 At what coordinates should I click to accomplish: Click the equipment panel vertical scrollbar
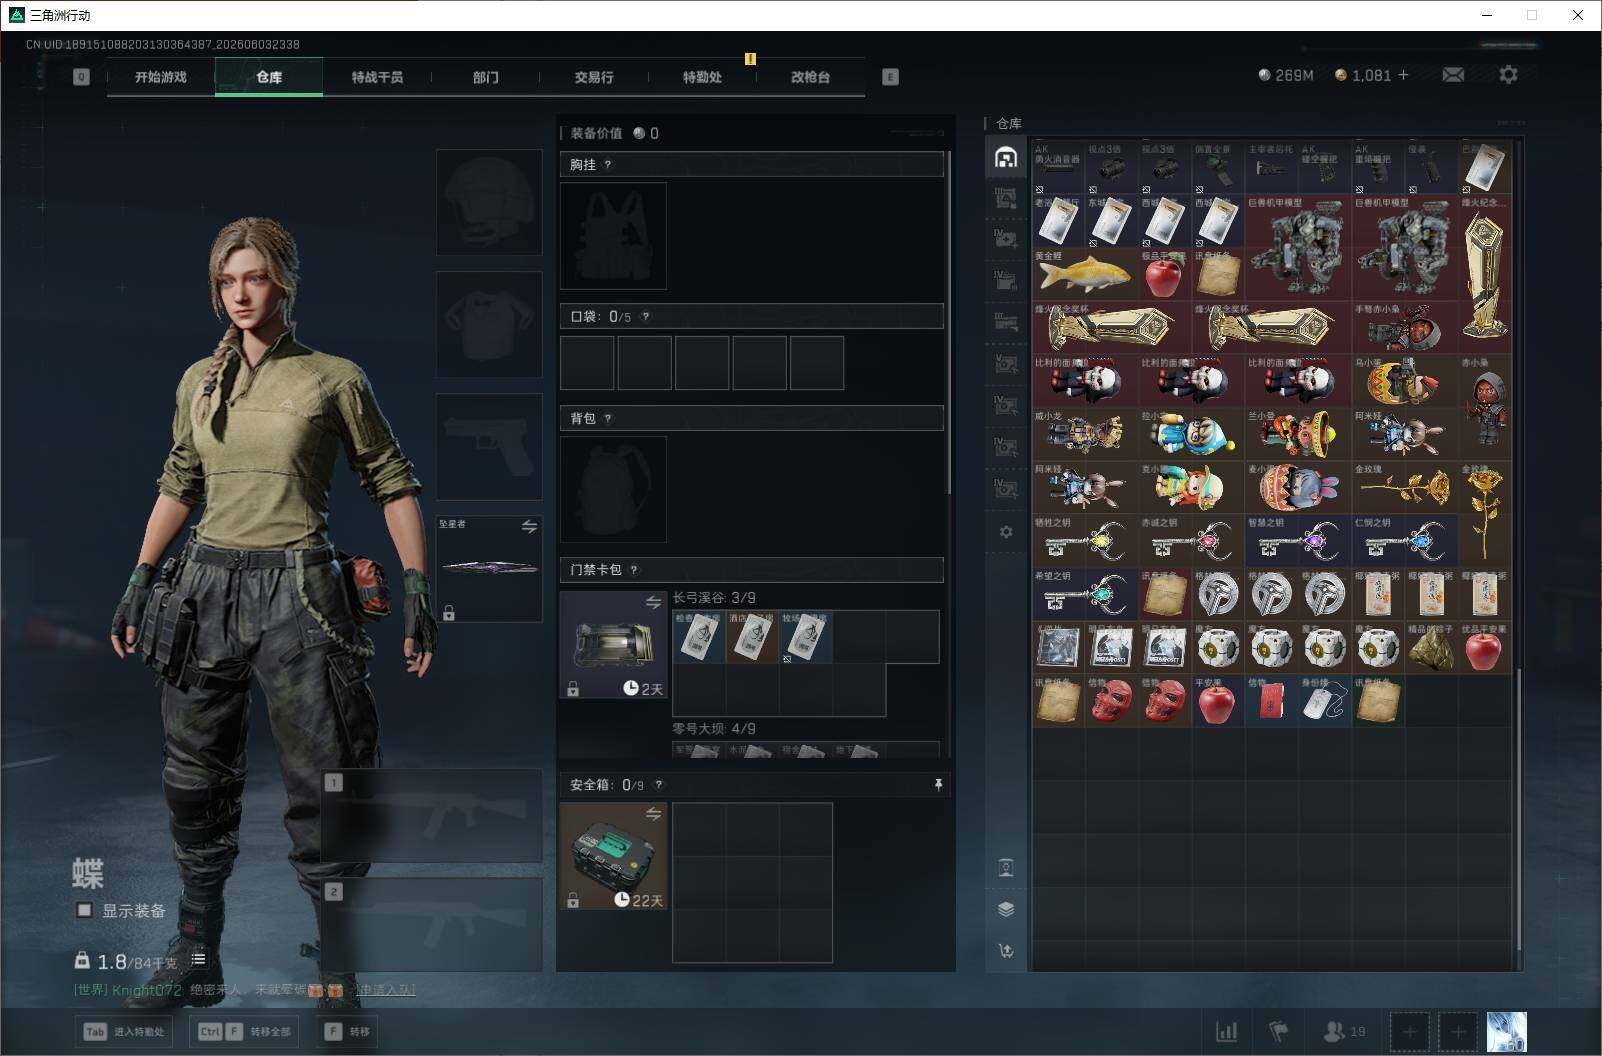tap(948, 322)
